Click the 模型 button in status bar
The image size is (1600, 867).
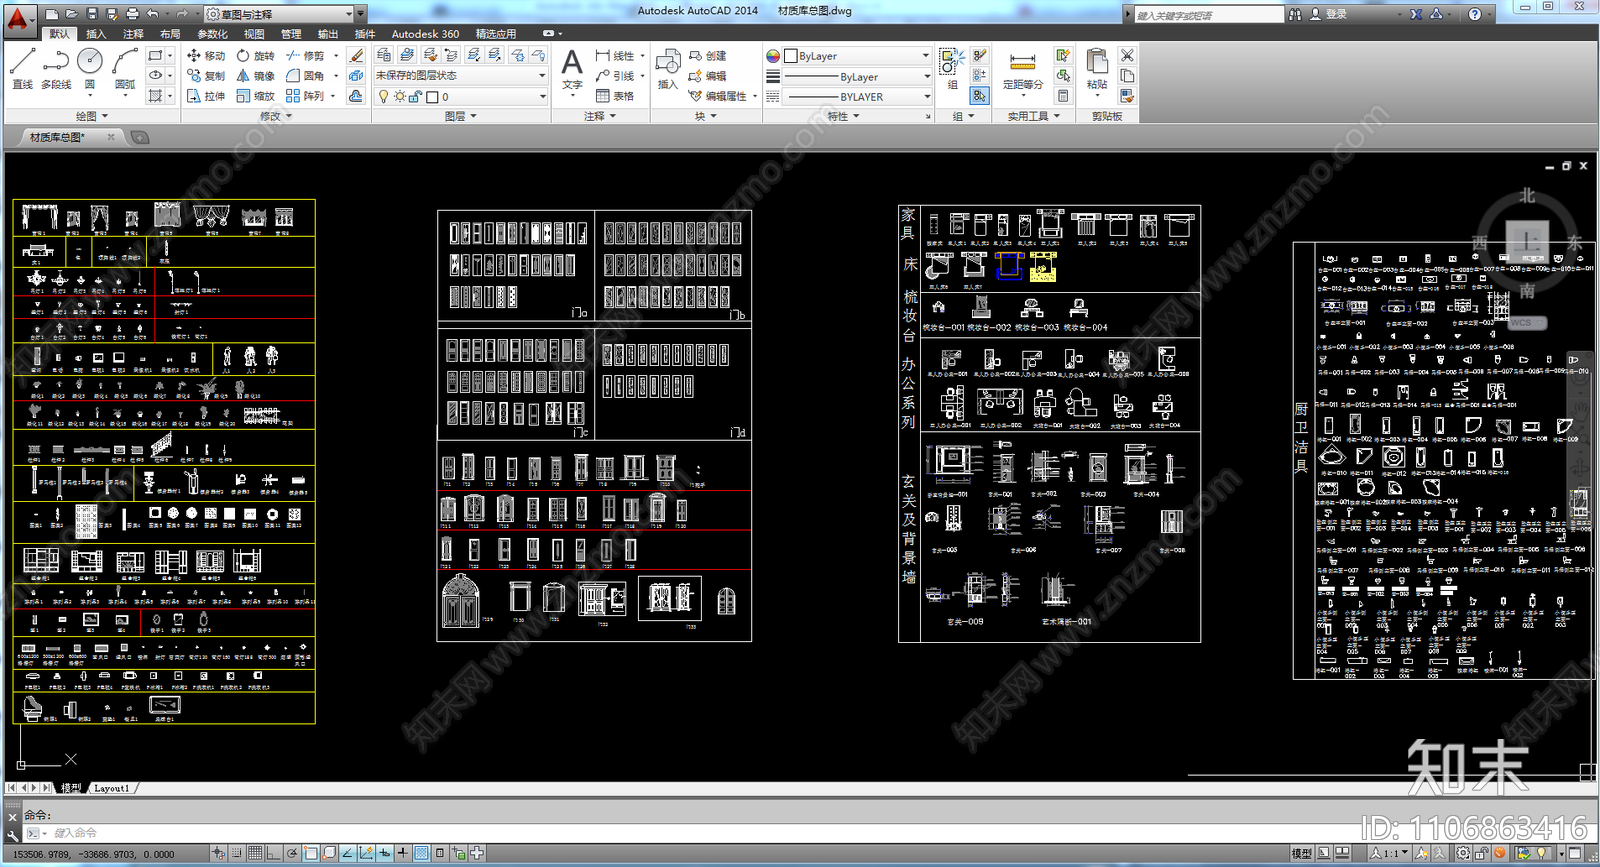(x=1301, y=853)
